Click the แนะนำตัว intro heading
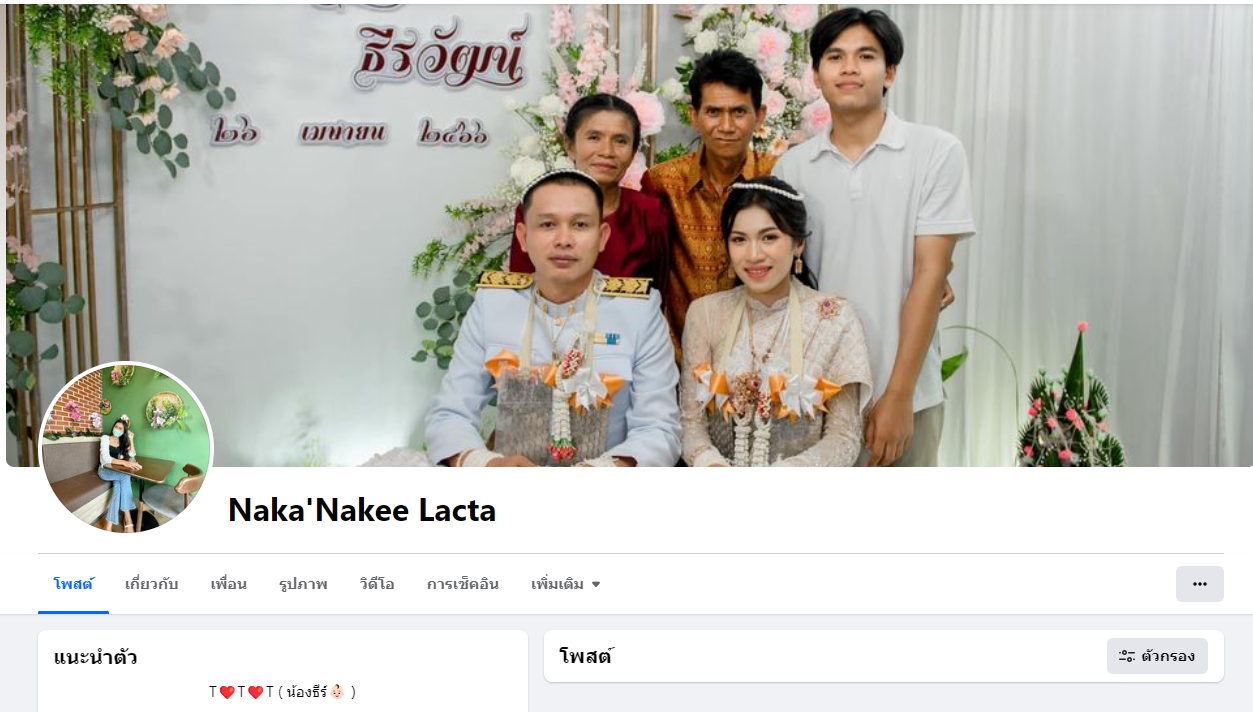1253x712 pixels. pos(95,657)
